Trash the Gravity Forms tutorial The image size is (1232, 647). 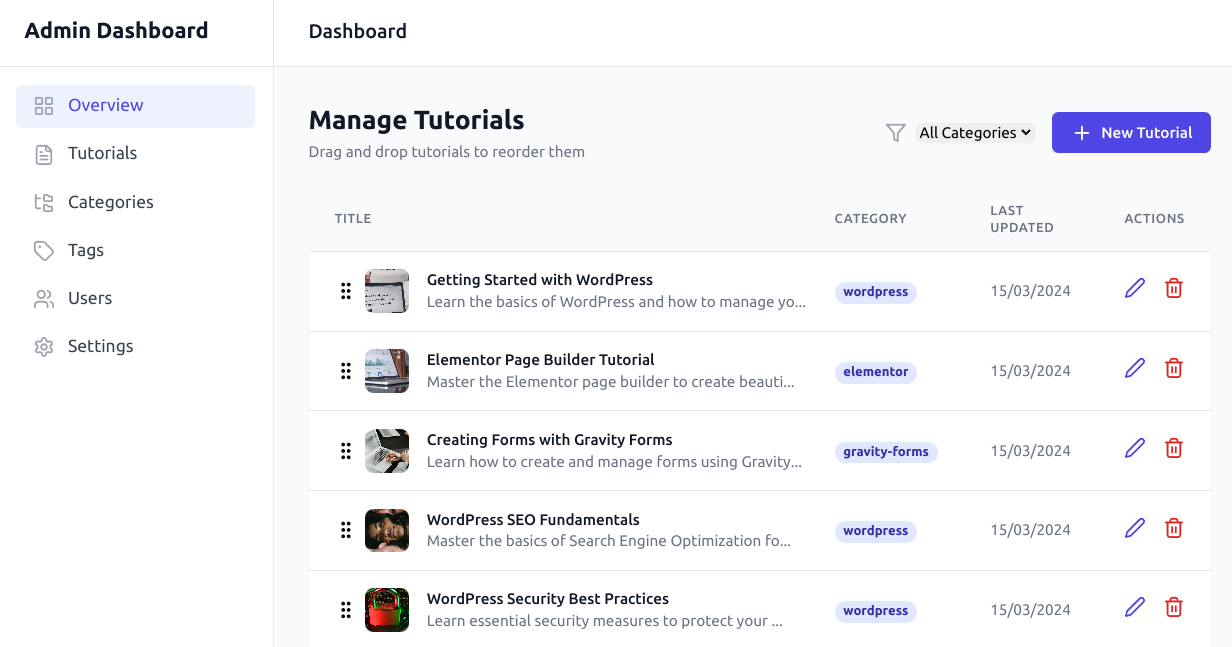pyautogui.click(x=1174, y=448)
